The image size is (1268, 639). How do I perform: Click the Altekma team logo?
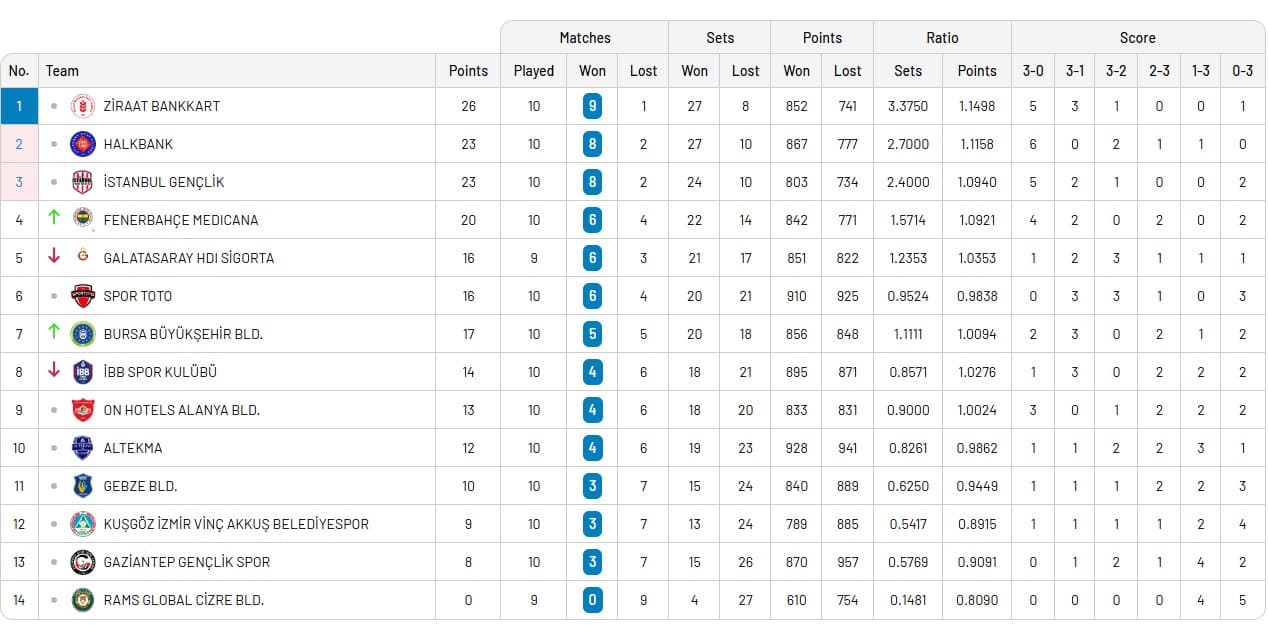83,448
